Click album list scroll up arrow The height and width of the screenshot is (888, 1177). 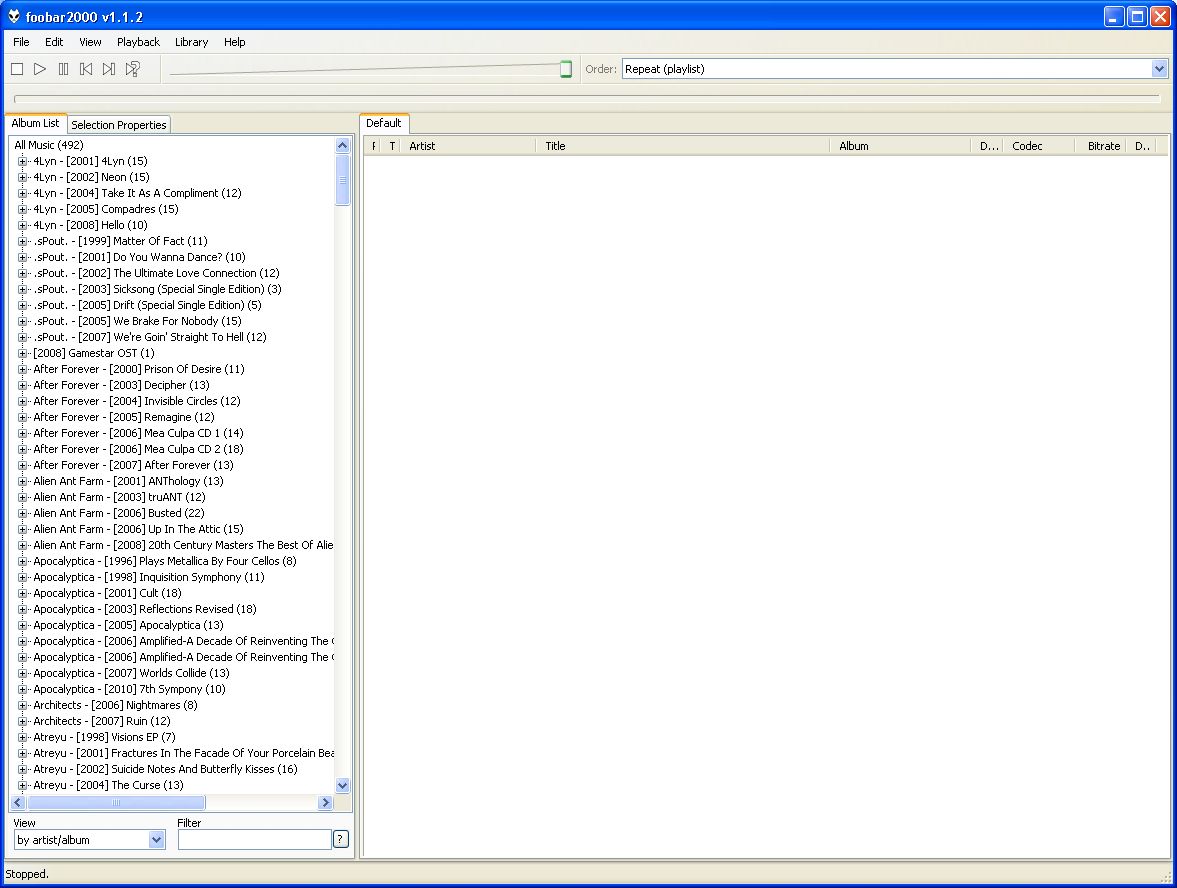click(342, 146)
